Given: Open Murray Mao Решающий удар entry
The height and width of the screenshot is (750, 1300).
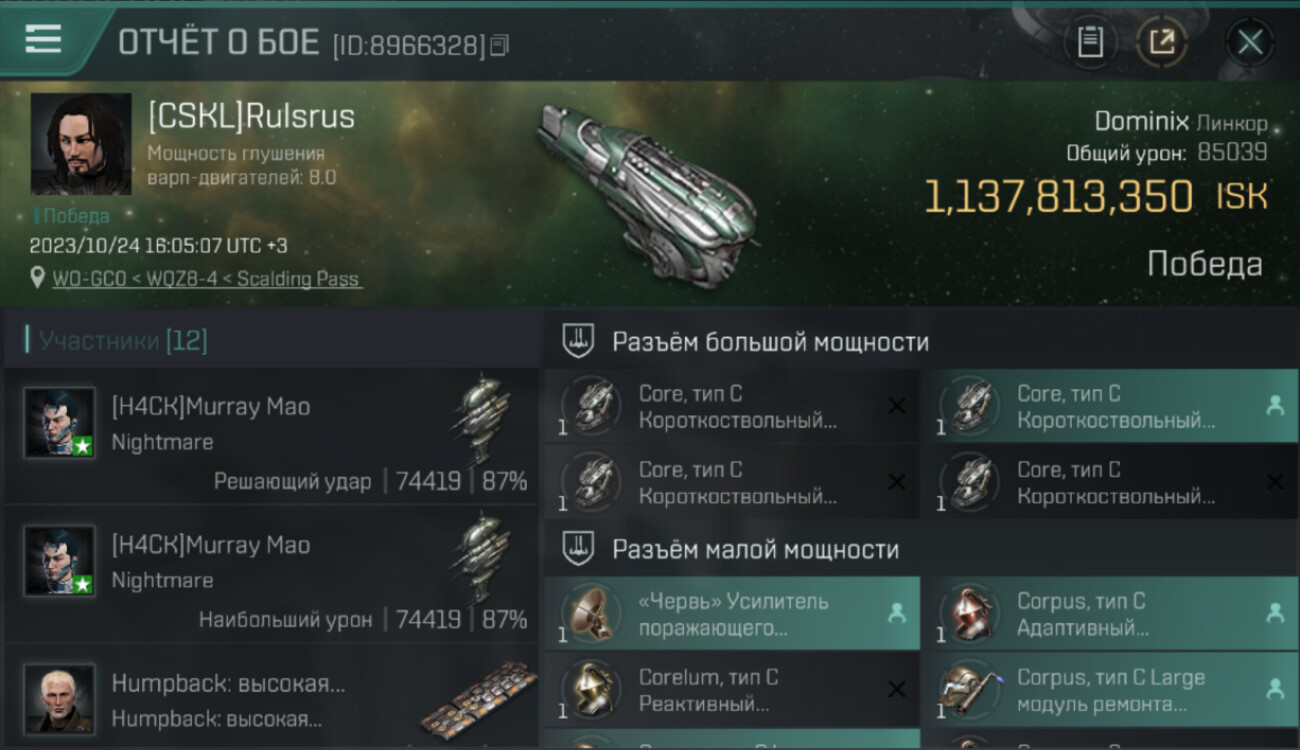Looking at the screenshot, I should (270, 436).
